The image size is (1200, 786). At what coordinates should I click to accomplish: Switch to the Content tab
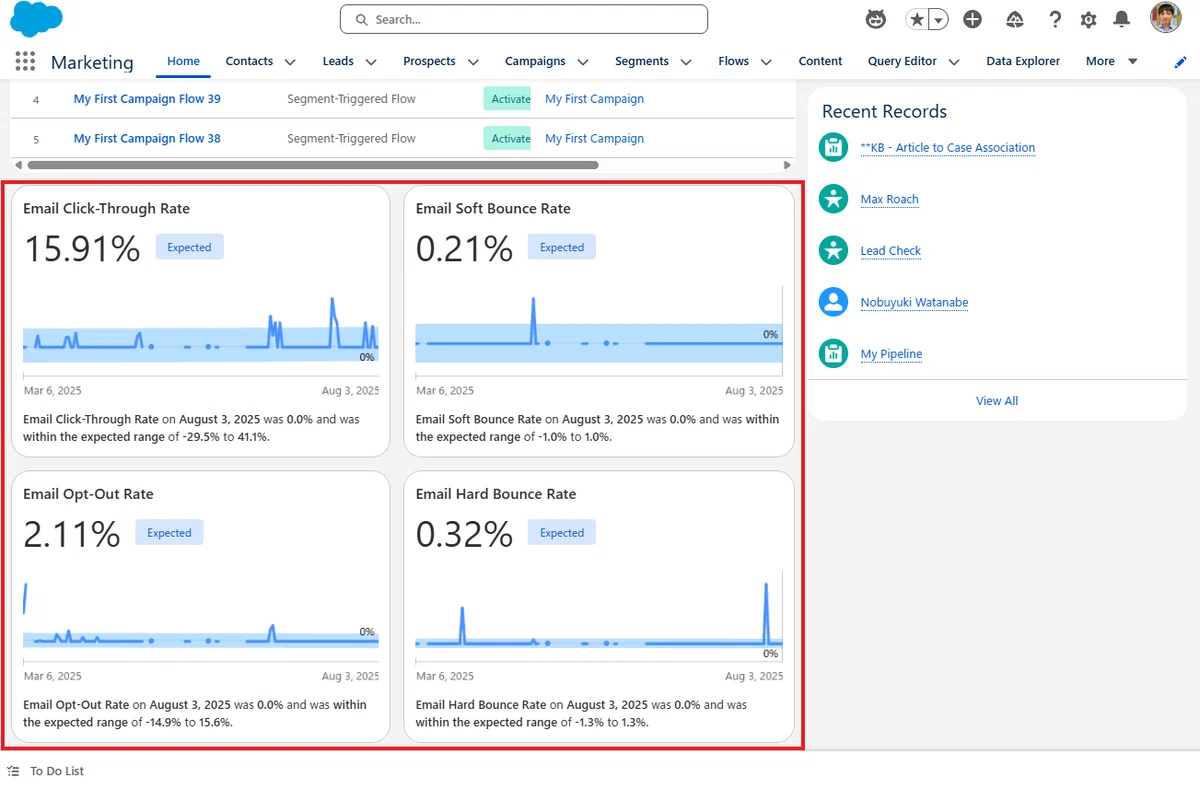coord(820,61)
